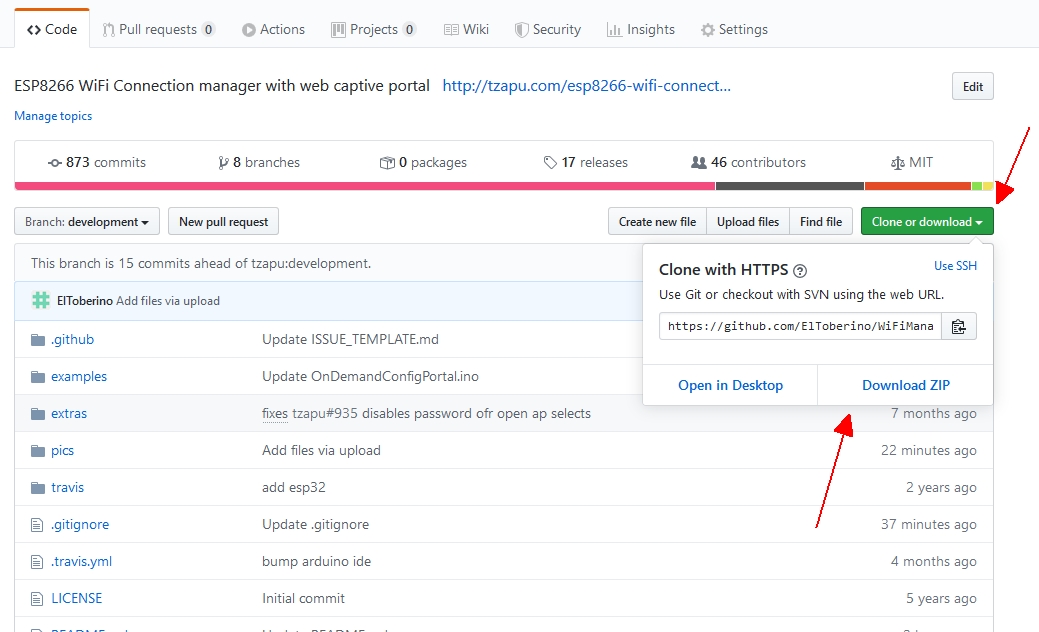
Task: Expand the Branch: development dropdown
Action: pos(87,221)
